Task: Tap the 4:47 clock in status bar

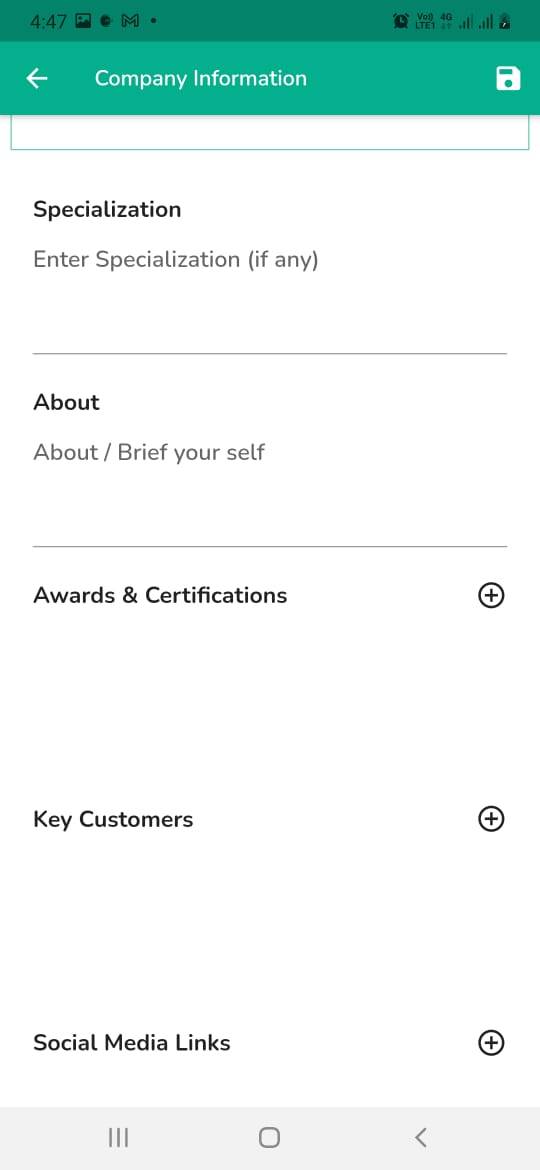Action: (48, 22)
